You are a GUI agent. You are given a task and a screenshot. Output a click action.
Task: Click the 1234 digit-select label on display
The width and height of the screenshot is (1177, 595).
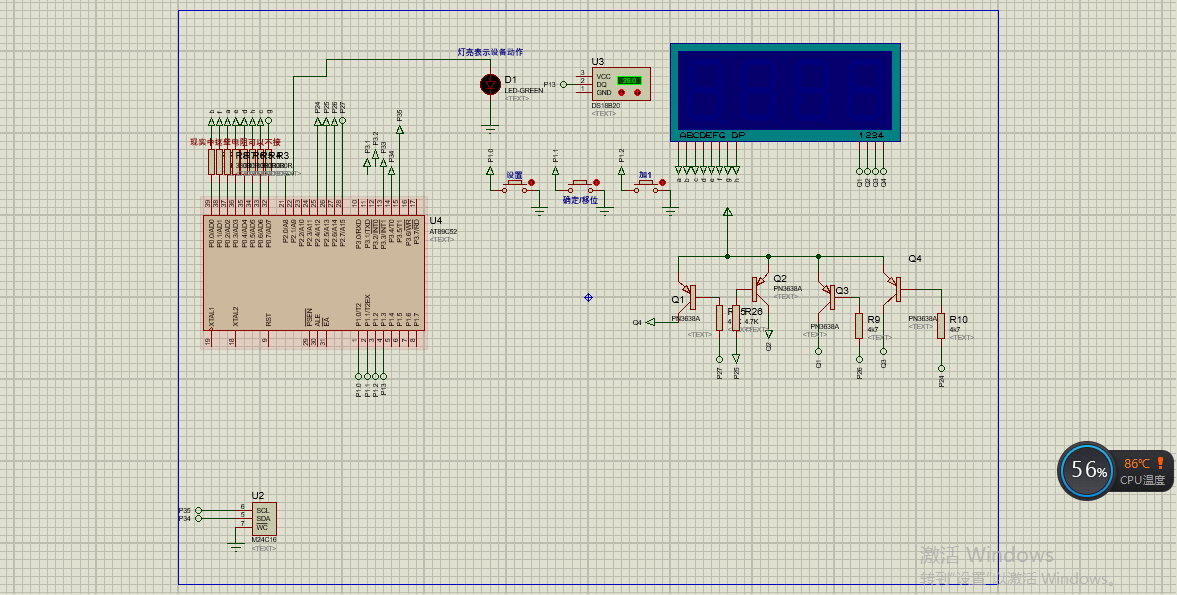(871, 135)
